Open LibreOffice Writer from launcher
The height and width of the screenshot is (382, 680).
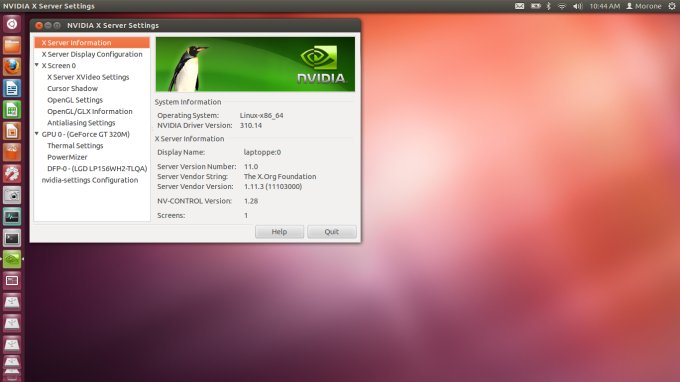pos(12,88)
